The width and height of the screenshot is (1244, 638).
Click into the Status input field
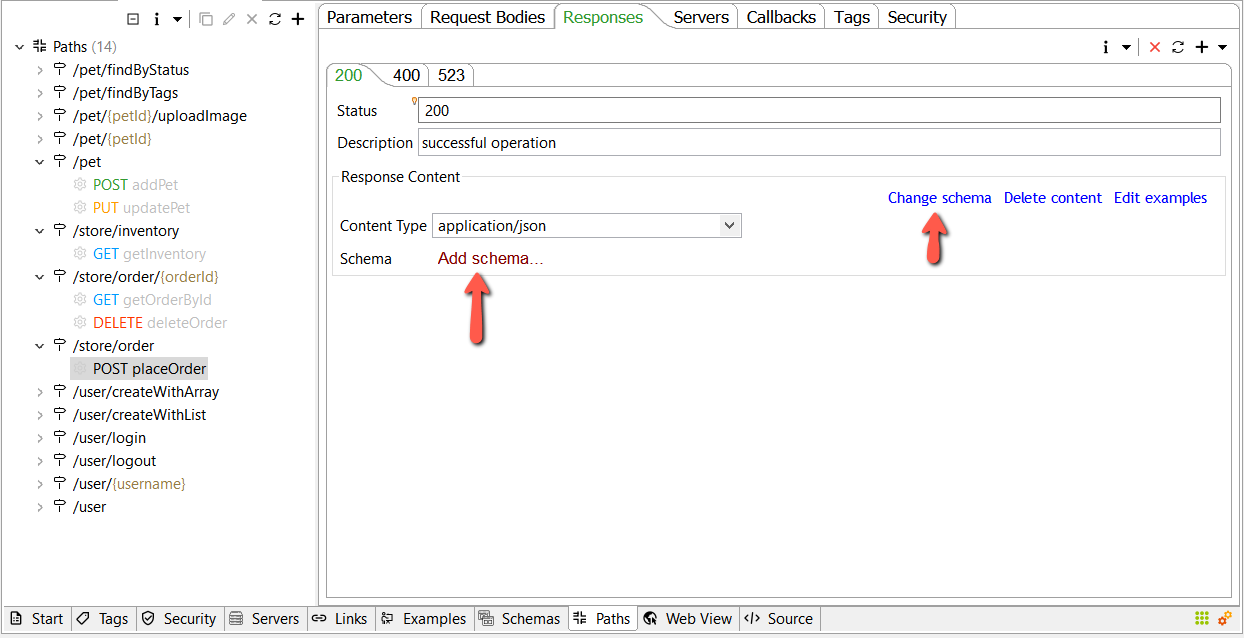pyautogui.click(x=819, y=110)
